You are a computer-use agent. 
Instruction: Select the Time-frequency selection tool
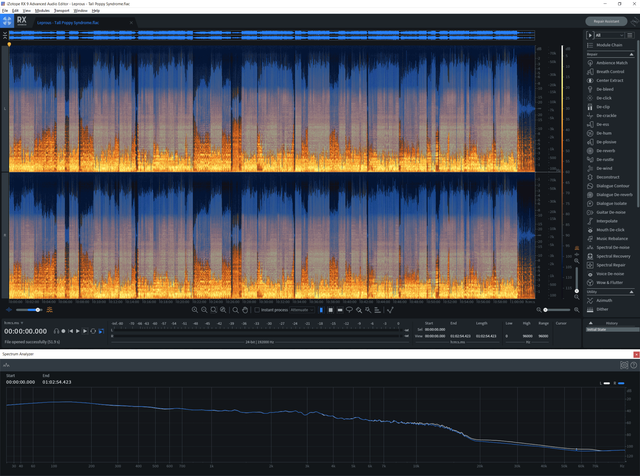click(x=331, y=310)
